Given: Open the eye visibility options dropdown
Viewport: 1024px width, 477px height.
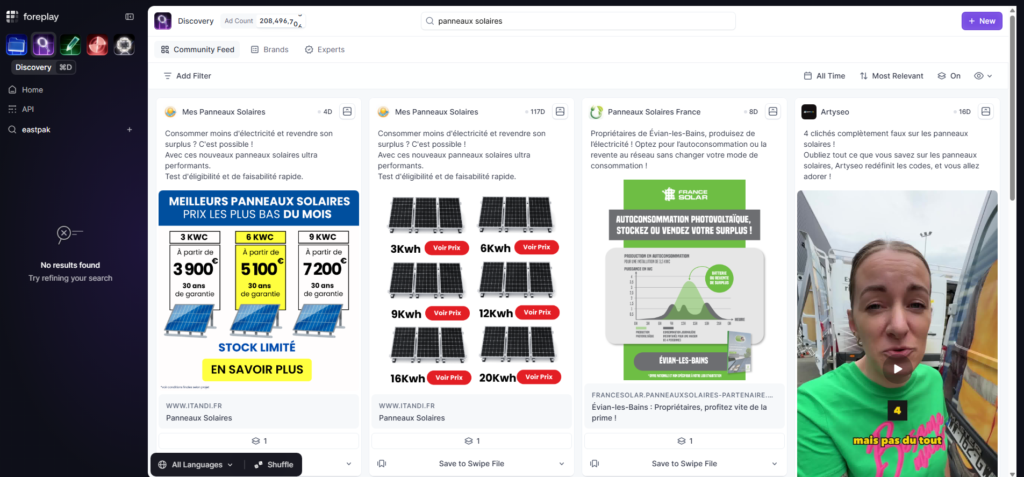Looking at the screenshot, I should (983, 76).
